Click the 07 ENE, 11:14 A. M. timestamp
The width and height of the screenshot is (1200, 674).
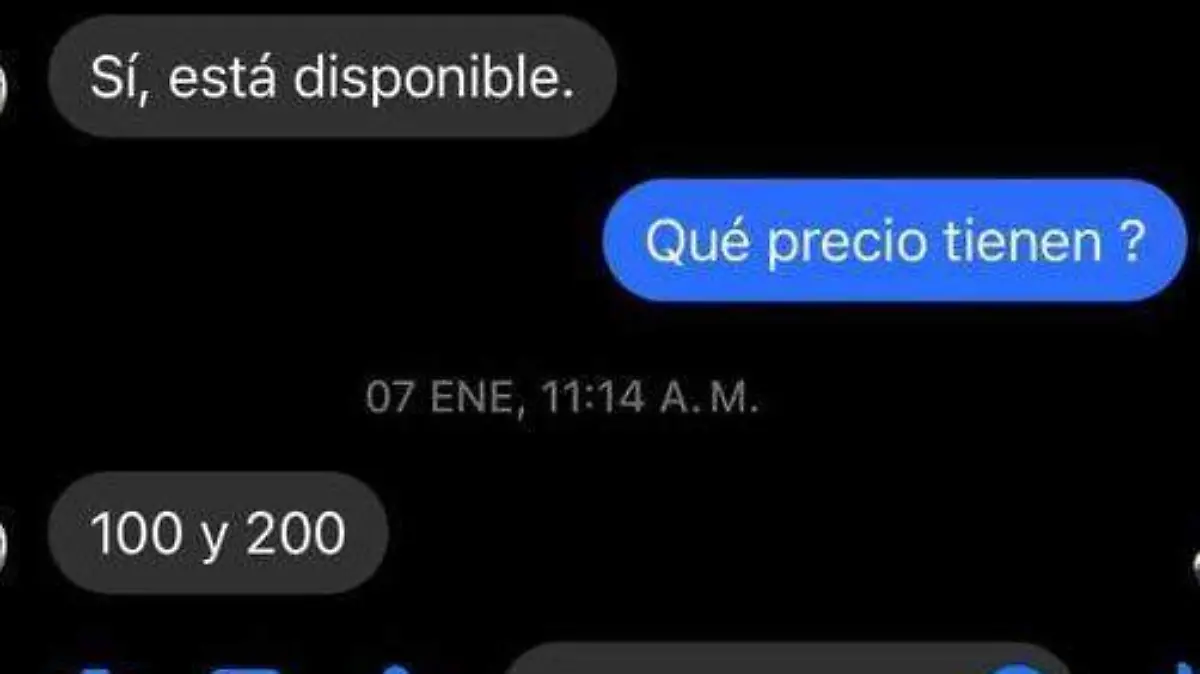click(x=563, y=399)
